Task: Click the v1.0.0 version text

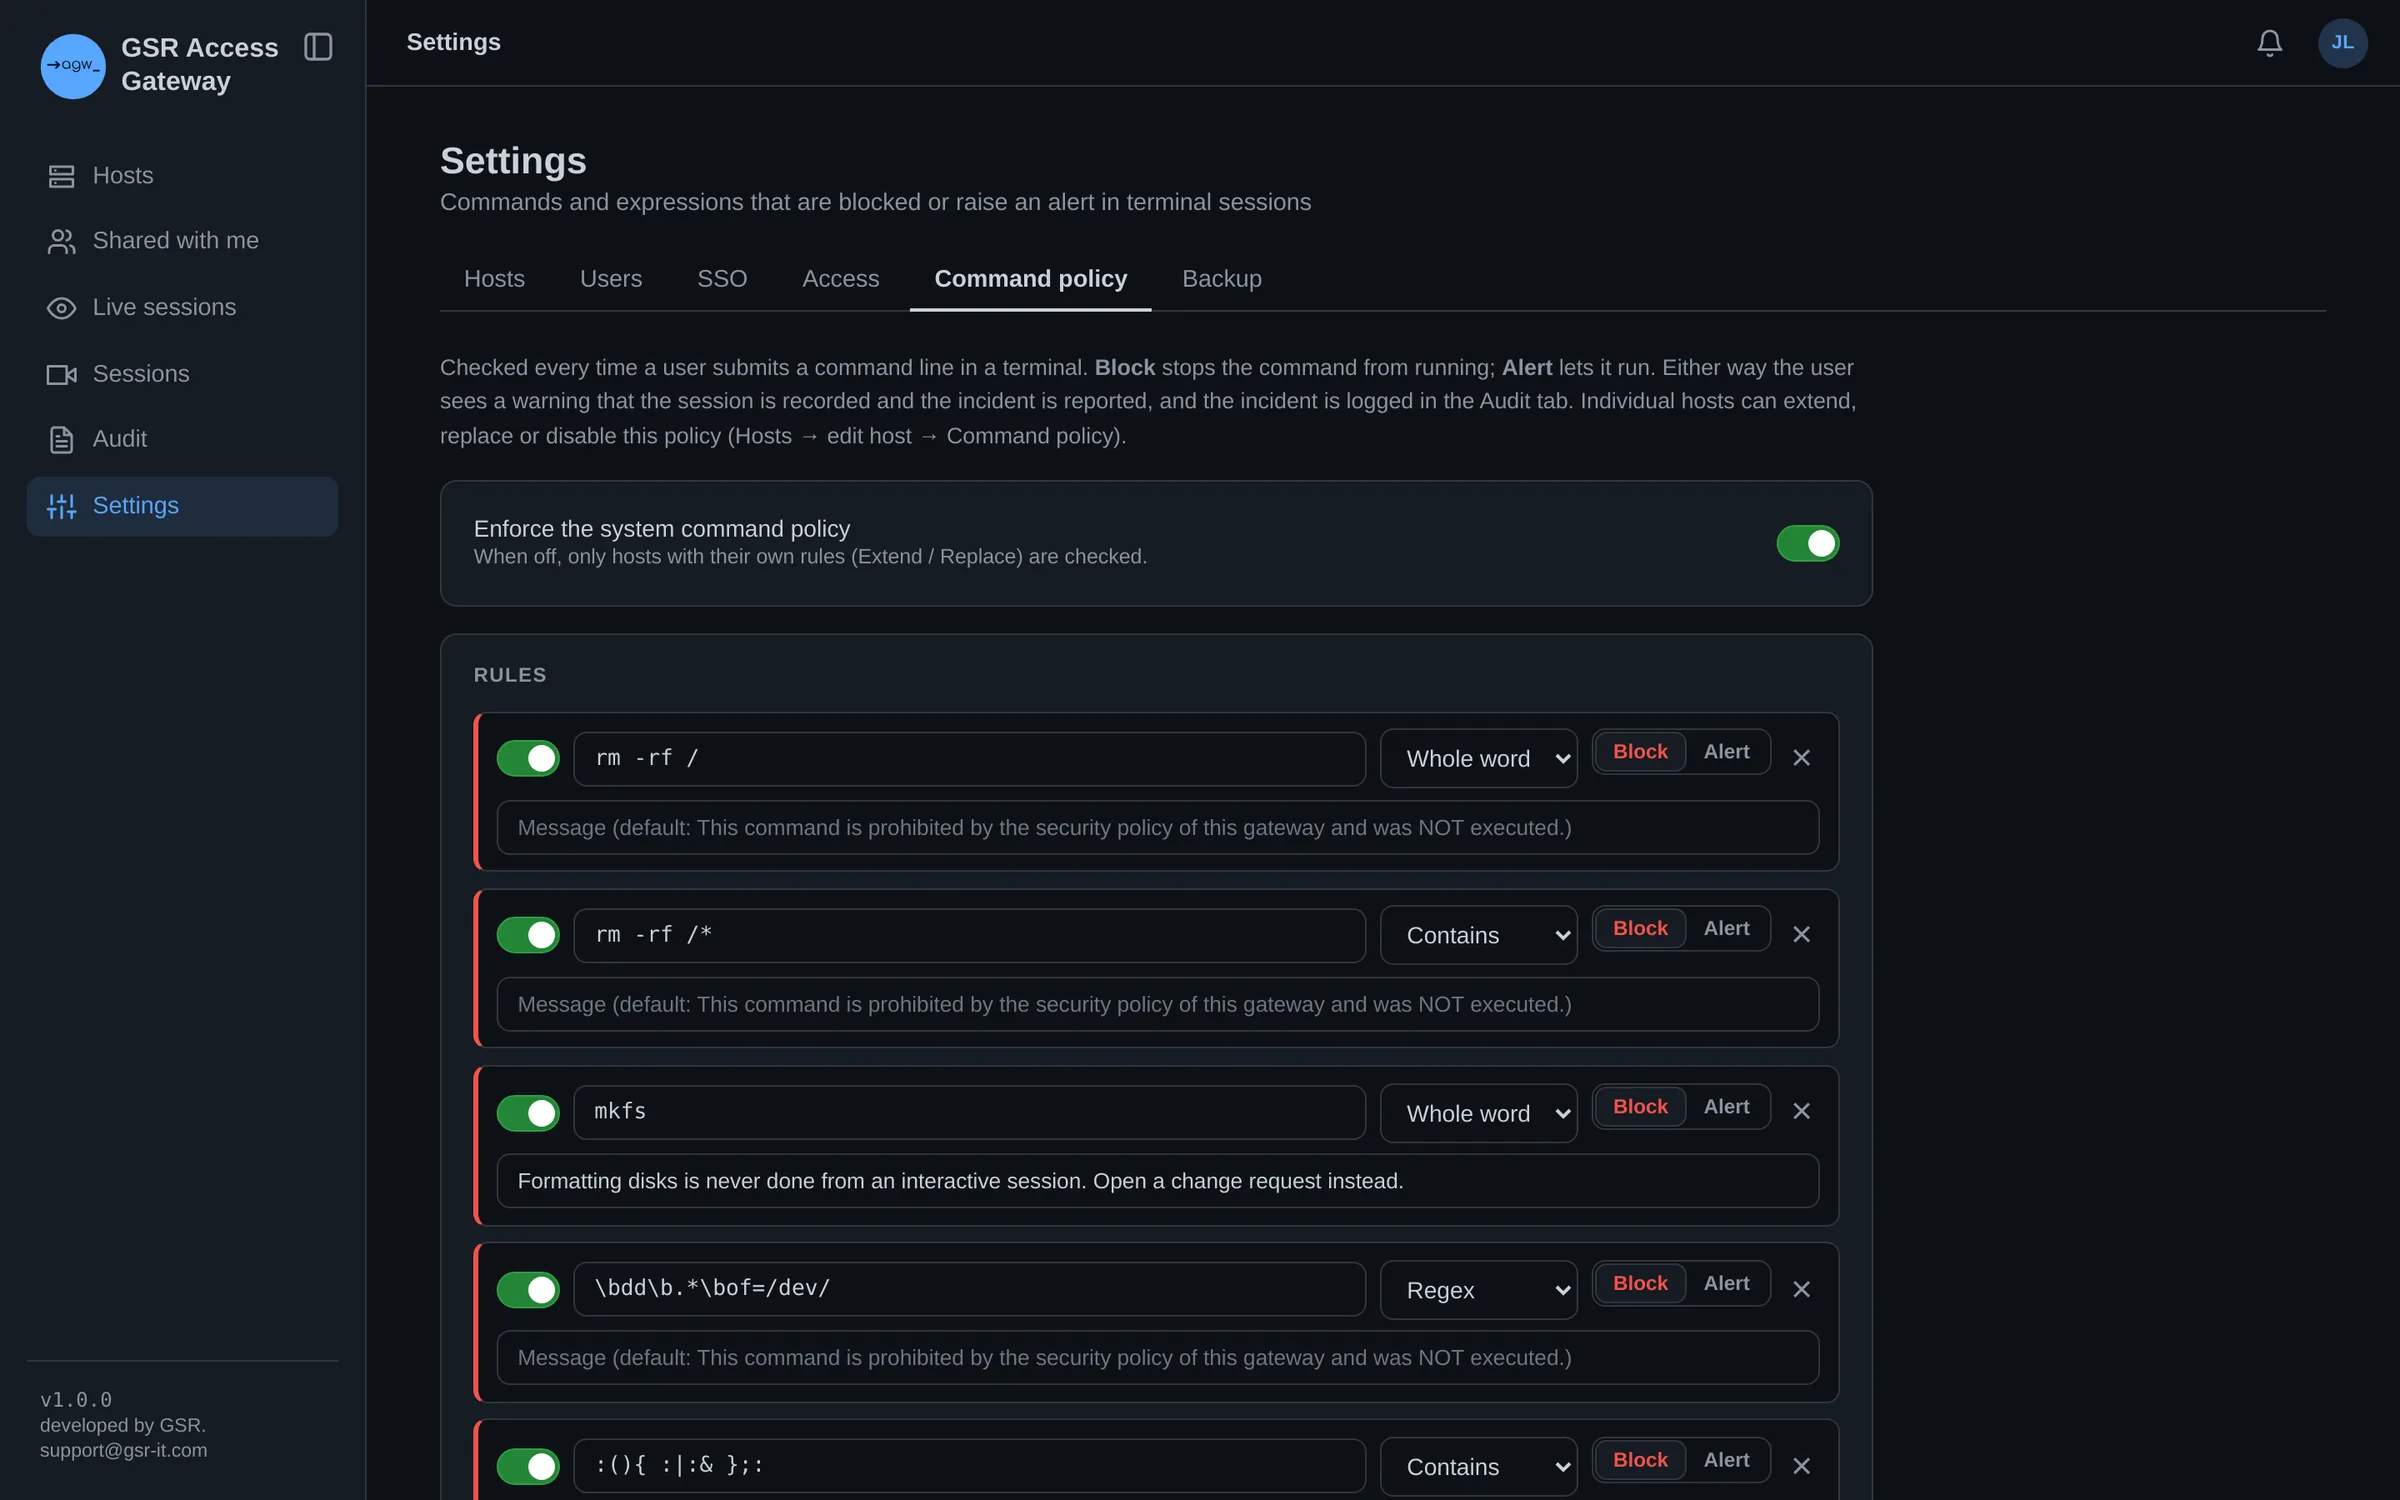Action: 76,1401
